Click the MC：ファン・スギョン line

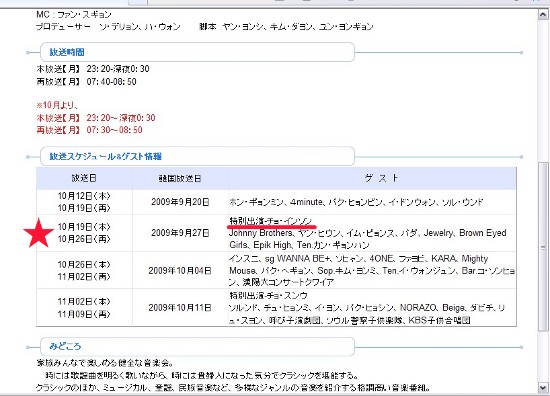pos(74,15)
